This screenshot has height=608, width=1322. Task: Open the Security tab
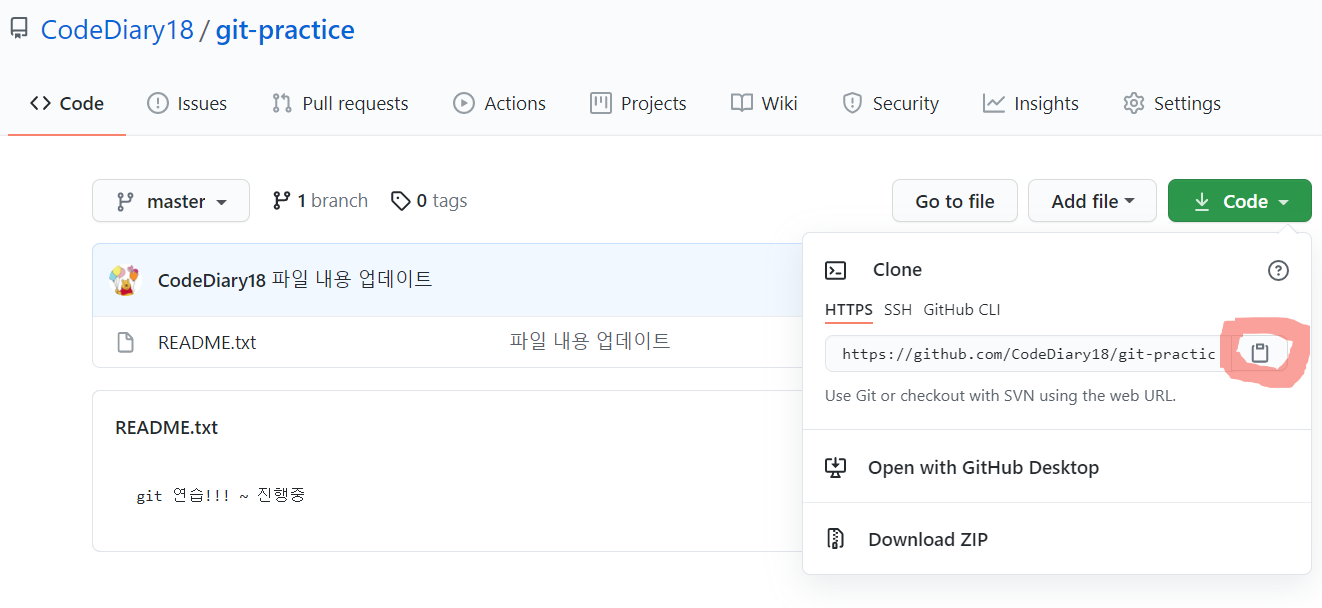pos(890,103)
